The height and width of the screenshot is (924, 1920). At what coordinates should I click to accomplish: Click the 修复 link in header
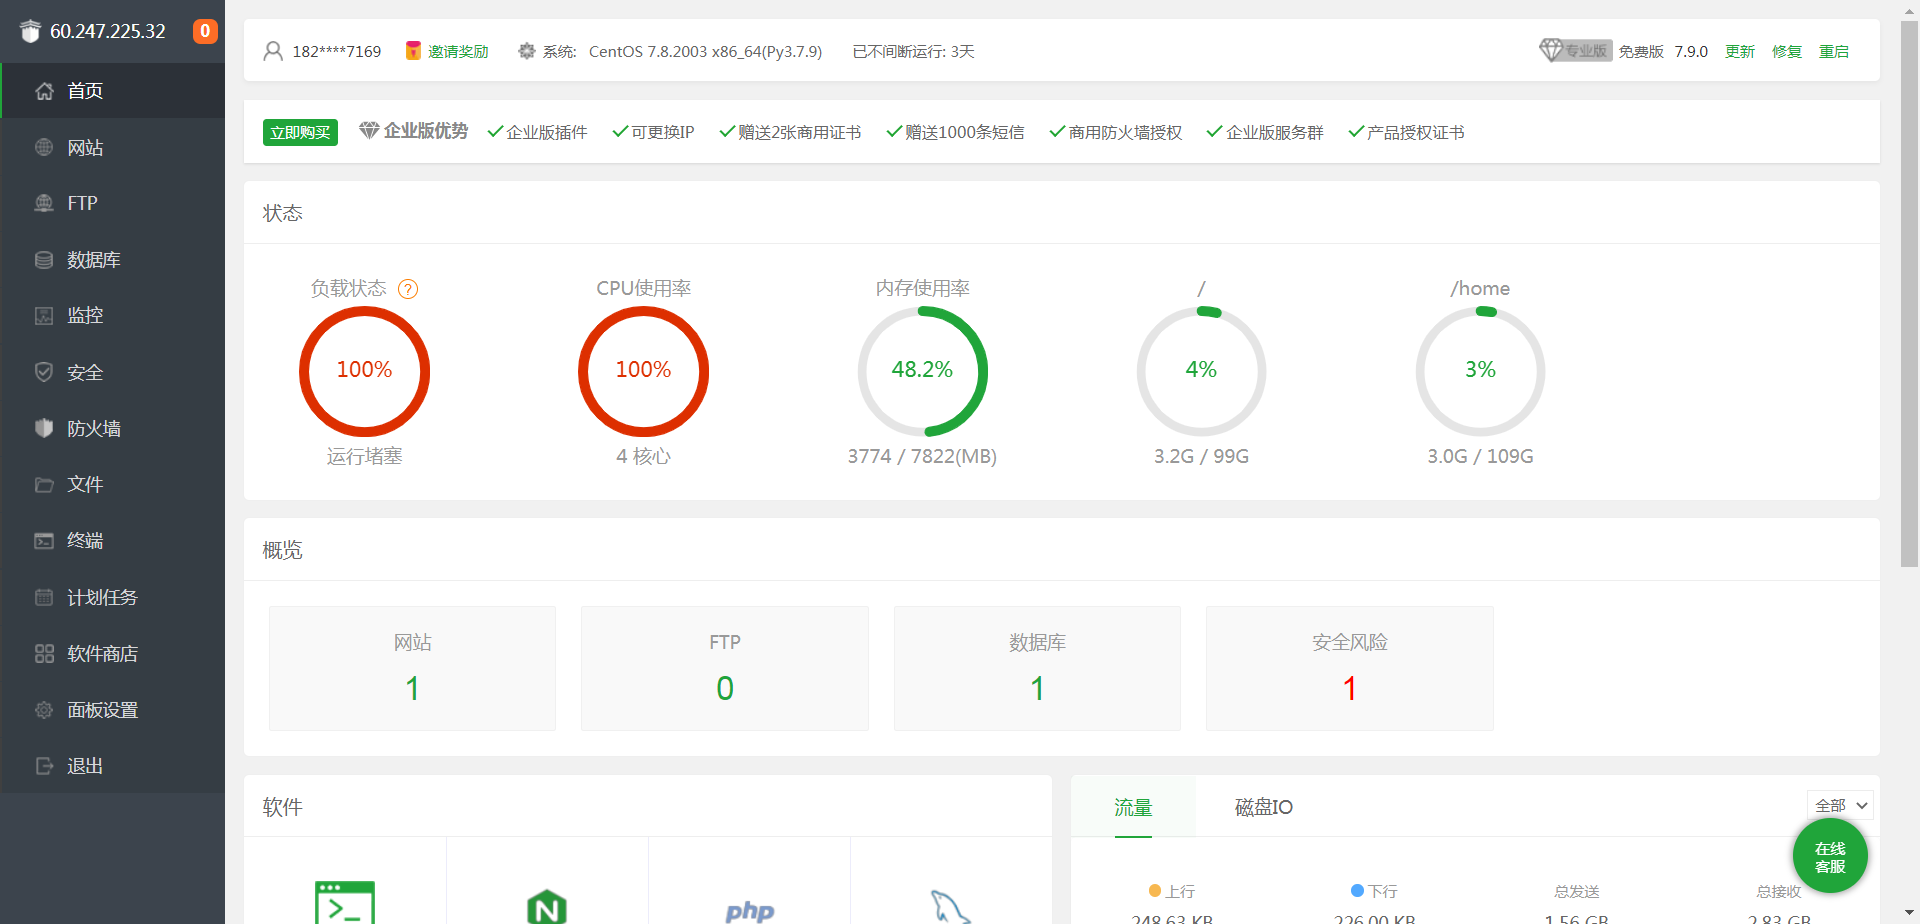pyautogui.click(x=1787, y=51)
